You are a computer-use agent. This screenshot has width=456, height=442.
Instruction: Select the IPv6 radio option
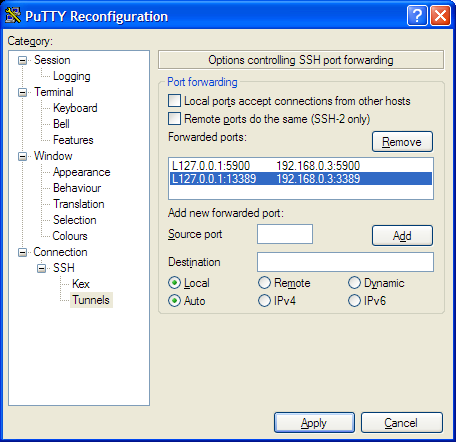354,301
